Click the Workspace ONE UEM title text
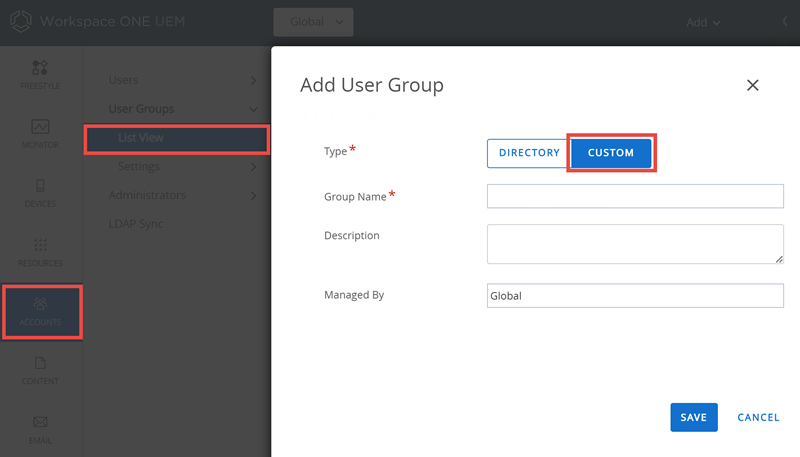Screen dimensions: 800x457 112,21
